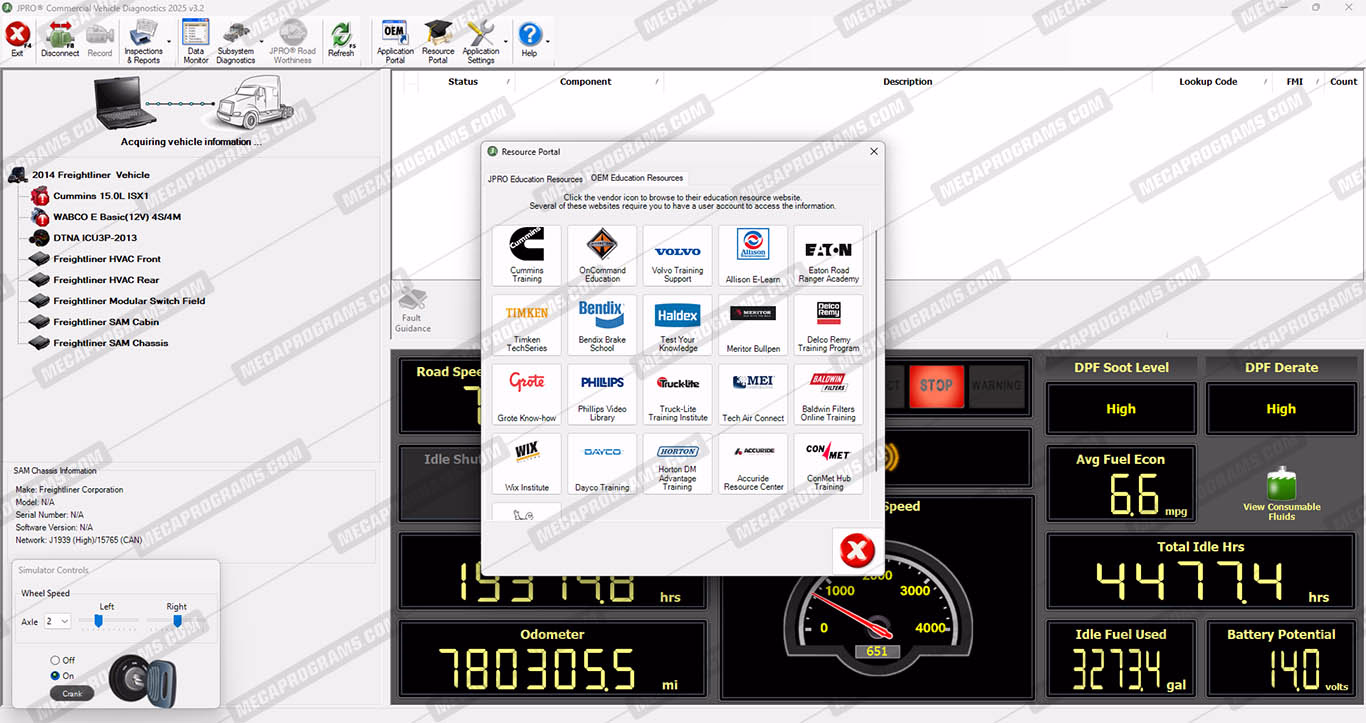Click the Refresh toolbar icon
This screenshot has height=723, width=1366.
[x=341, y=41]
